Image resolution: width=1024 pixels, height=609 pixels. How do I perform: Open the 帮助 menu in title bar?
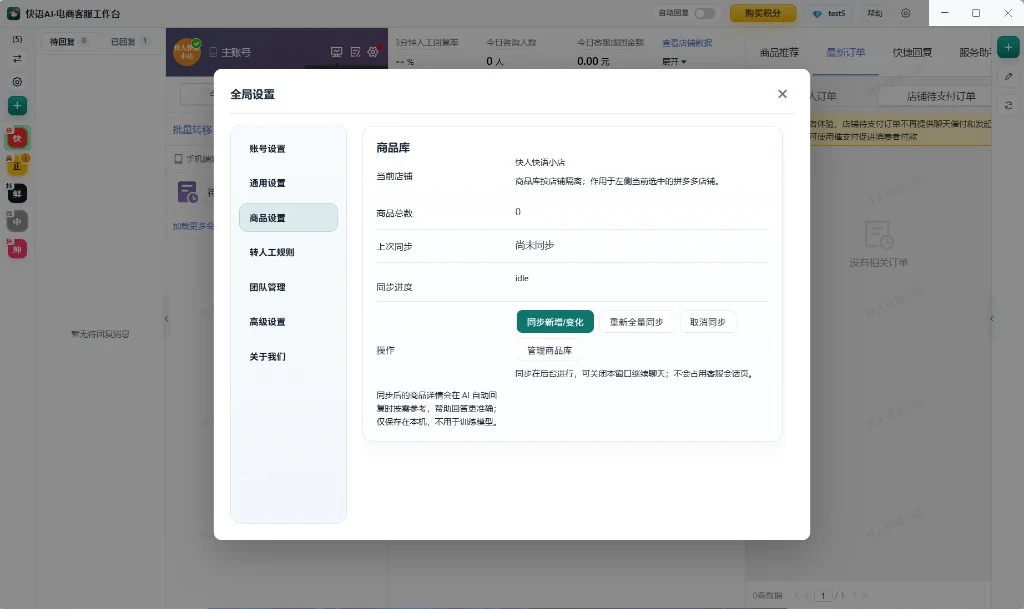874,13
